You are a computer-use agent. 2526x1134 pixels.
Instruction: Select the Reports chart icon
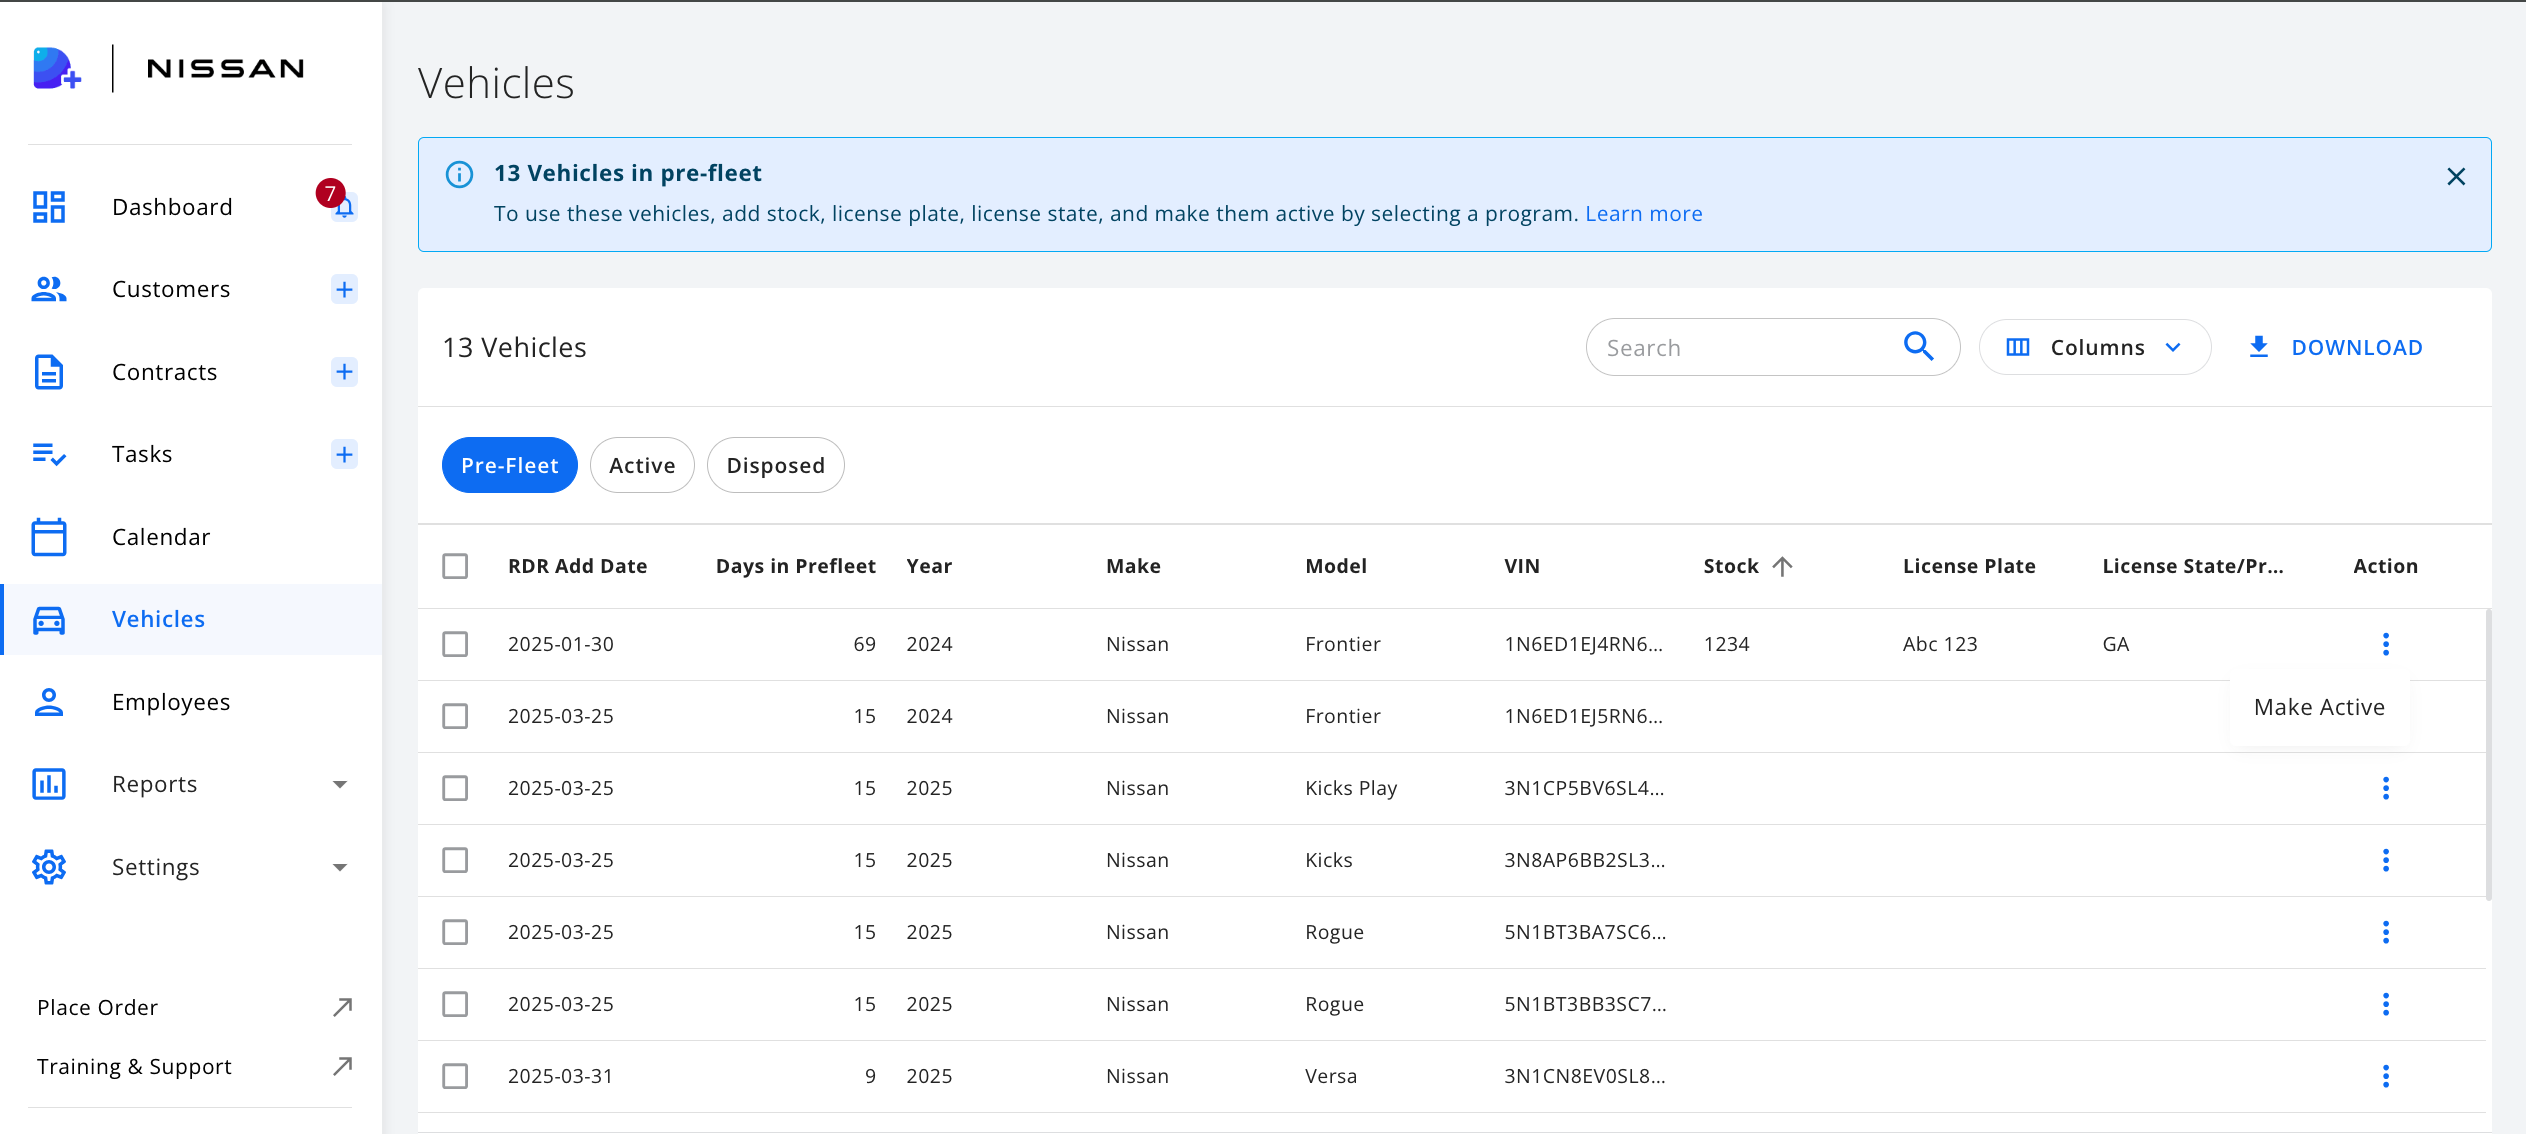click(x=49, y=784)
